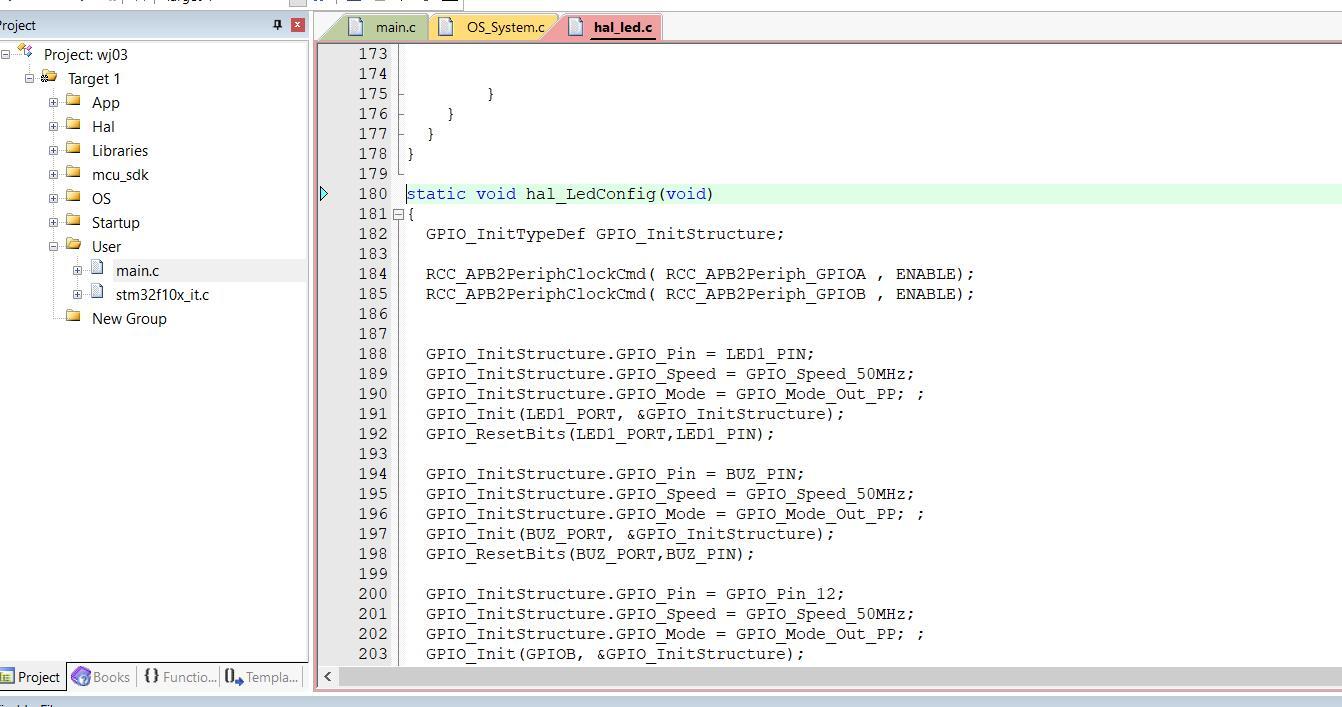This screenshot has width=1342, height=707.
Task: Select the OS group label
Action: click(x=101, y=198)
